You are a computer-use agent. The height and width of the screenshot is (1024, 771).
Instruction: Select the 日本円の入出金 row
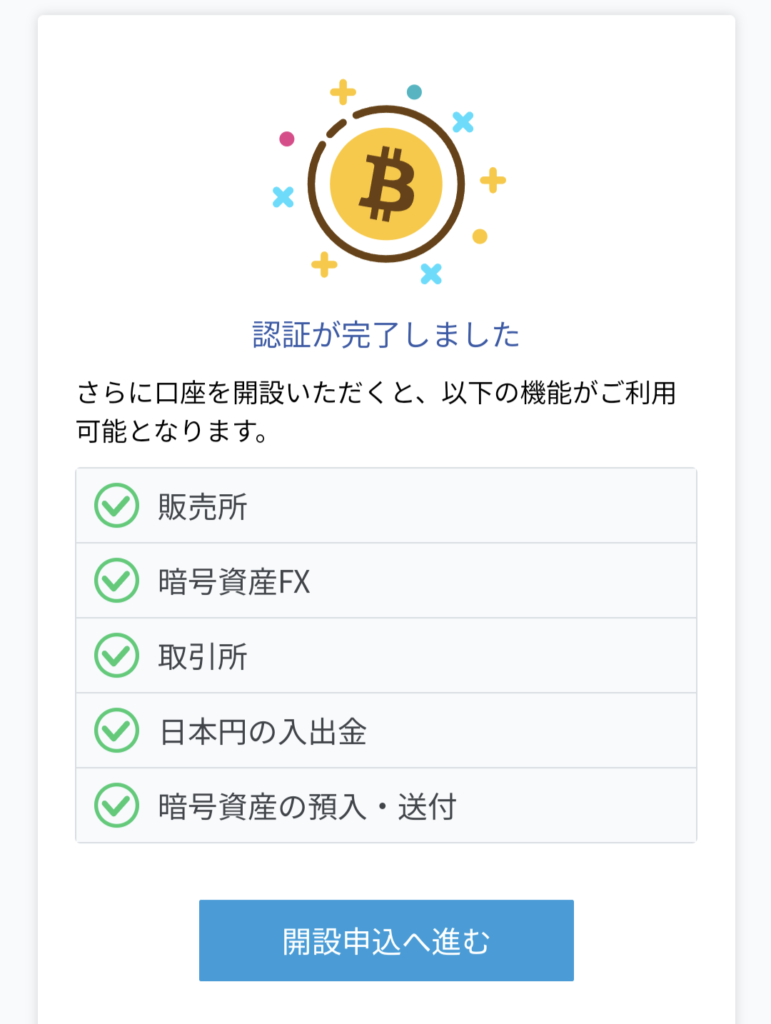386,731
